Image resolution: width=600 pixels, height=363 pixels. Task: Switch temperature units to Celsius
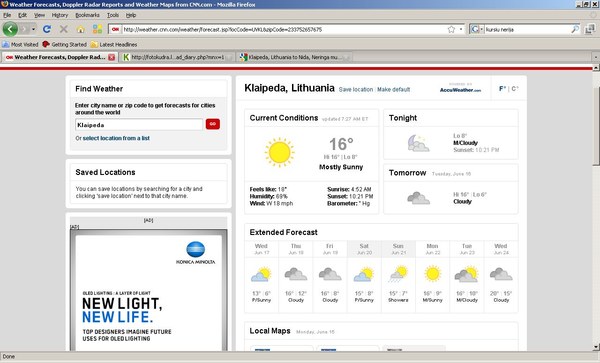tap(515, 89)
